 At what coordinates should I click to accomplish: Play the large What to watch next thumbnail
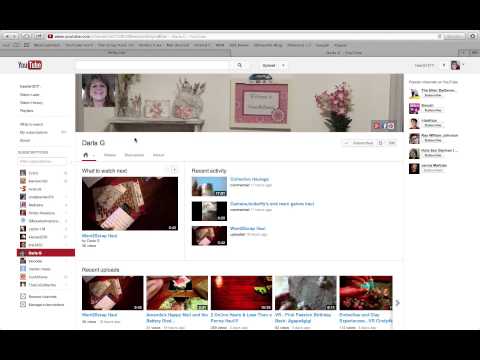pos(130,203)
